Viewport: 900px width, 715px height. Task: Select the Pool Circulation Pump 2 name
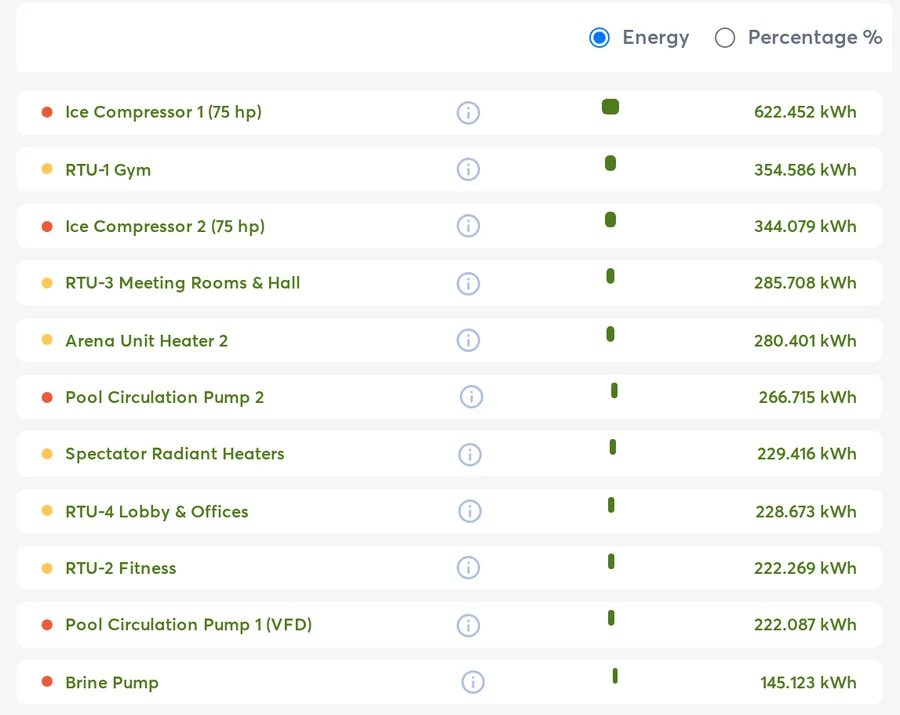165,397
